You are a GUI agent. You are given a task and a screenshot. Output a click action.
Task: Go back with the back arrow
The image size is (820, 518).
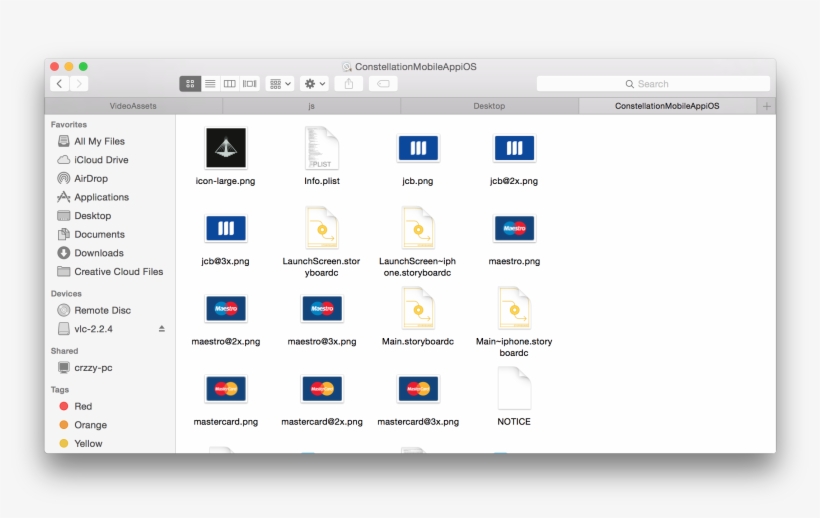pyautogui.click(x=60, y=84)
